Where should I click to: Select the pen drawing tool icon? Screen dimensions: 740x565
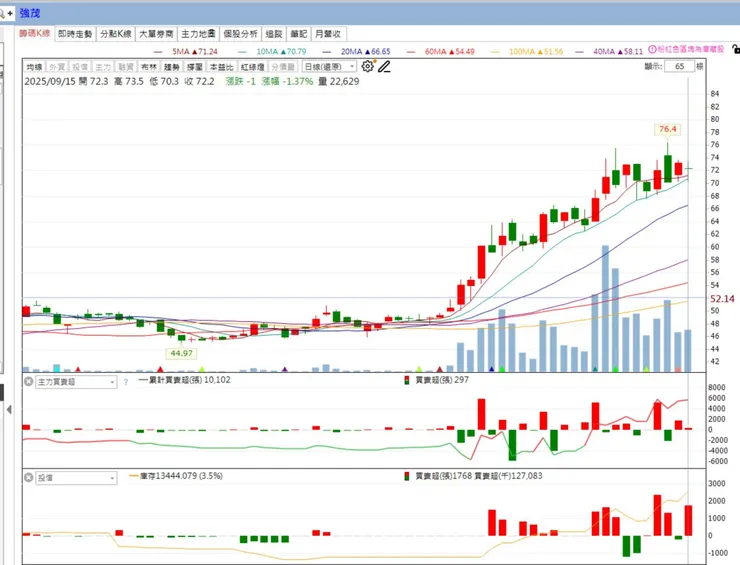pos(384,67)
